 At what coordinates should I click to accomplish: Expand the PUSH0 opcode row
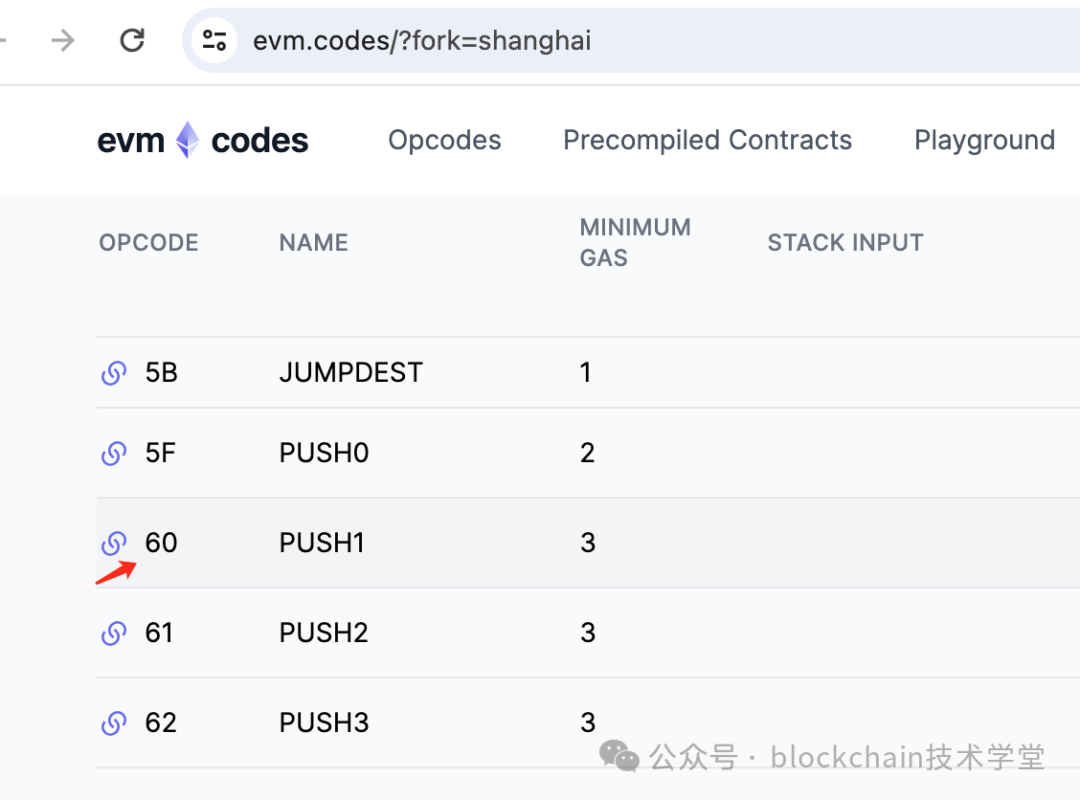324,453
